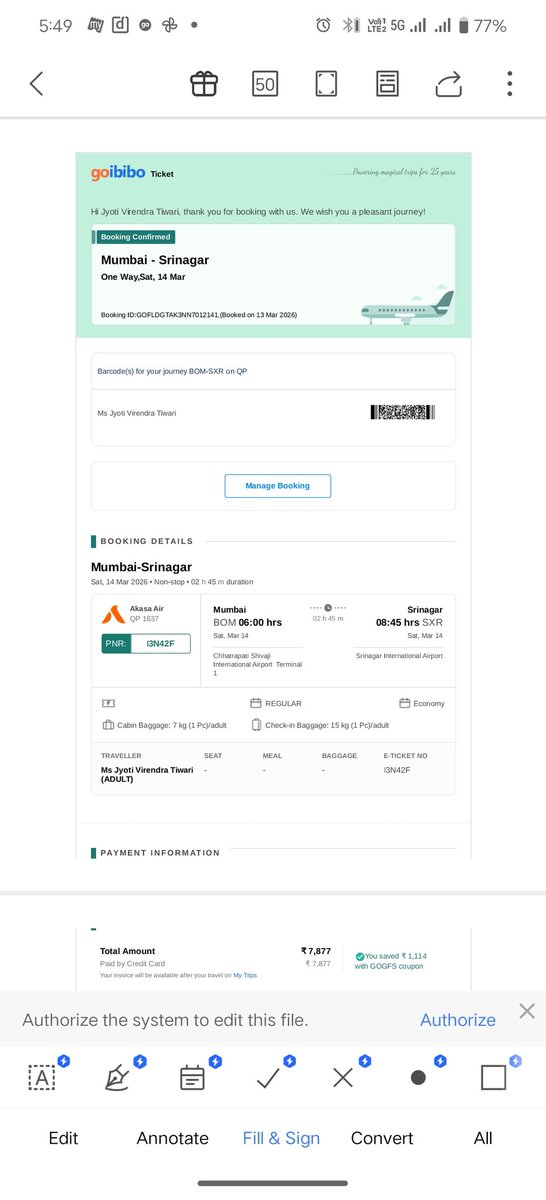This screenshot has width=546, height=1200.
Task: Switch to full screen view icon
Action: pos(326,84)
